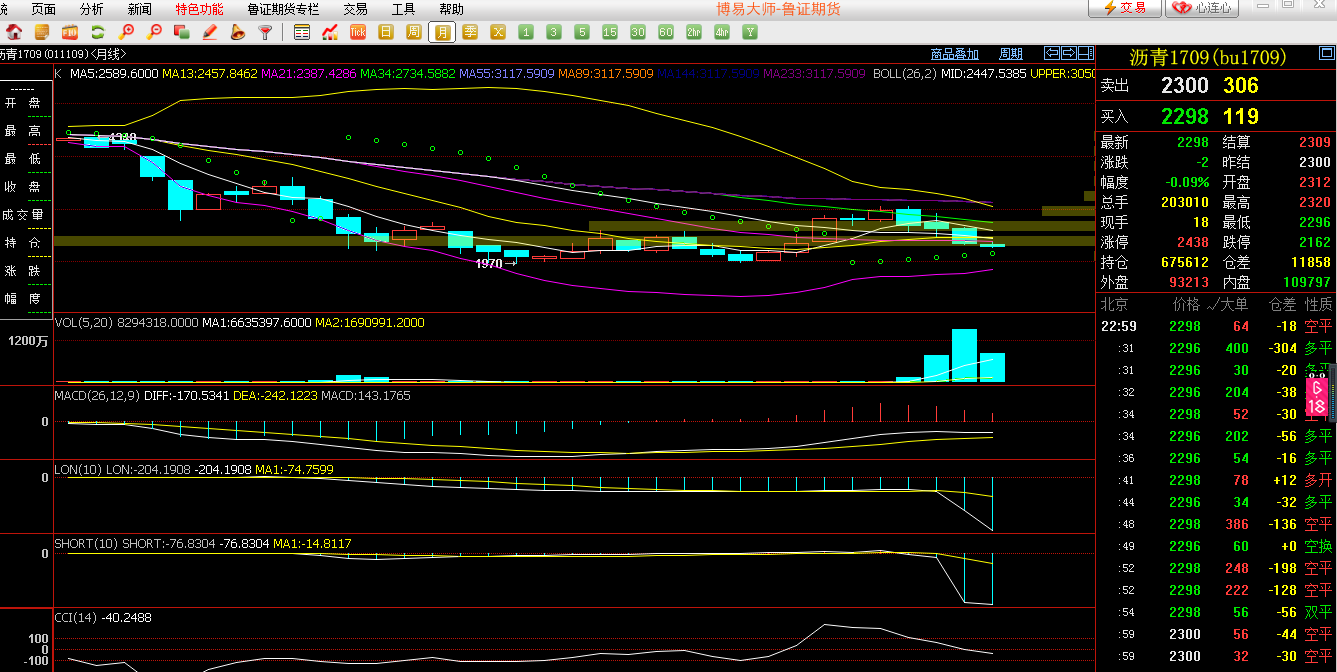Switch to quarterly (季) K-line

[470, 32]
